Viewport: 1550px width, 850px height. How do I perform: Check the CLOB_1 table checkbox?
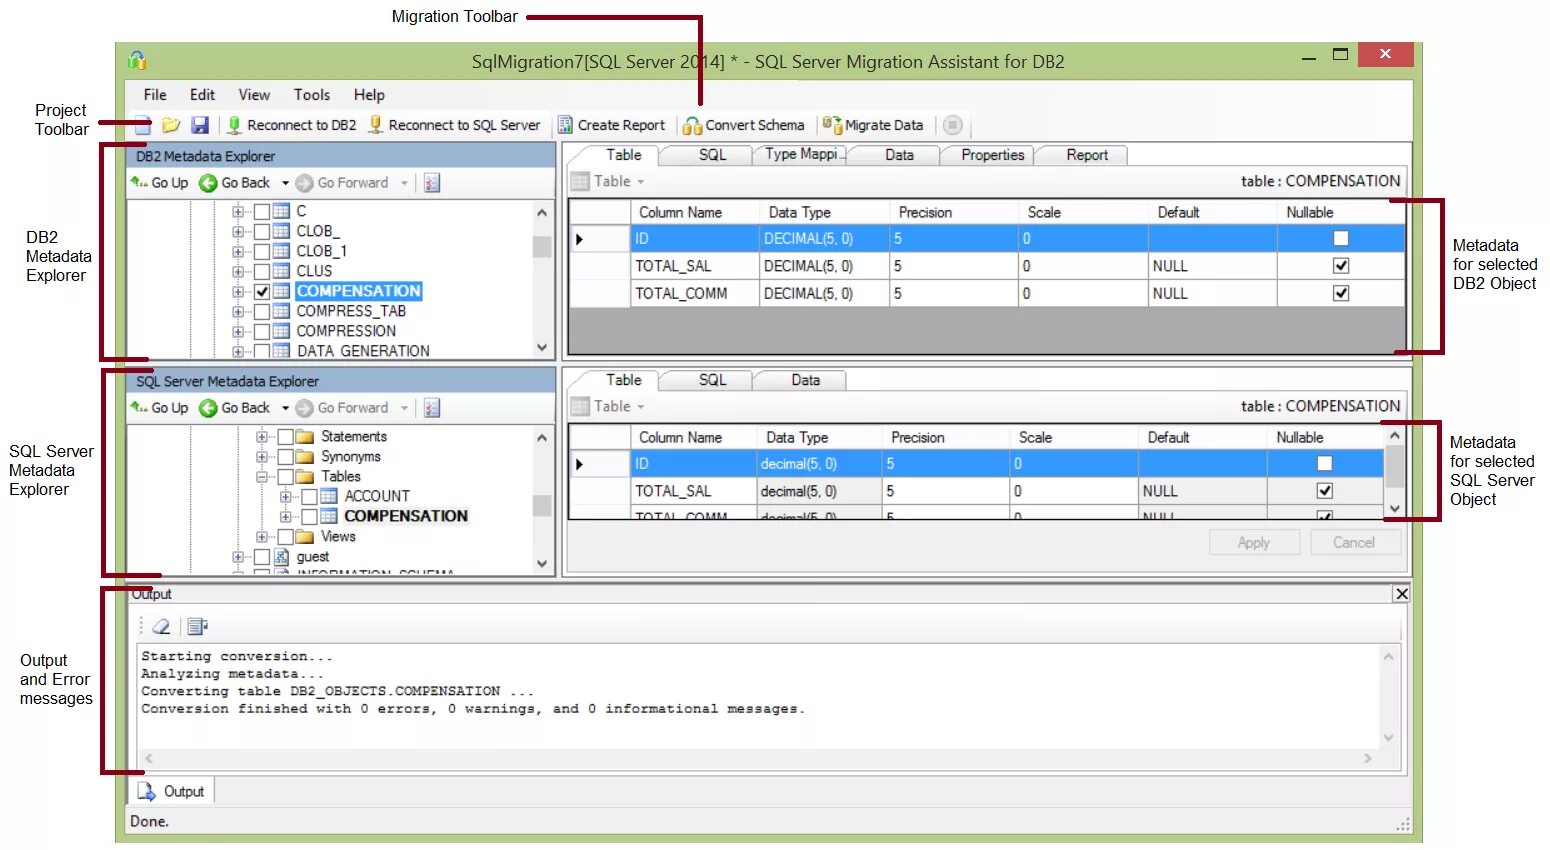[262, 251]
